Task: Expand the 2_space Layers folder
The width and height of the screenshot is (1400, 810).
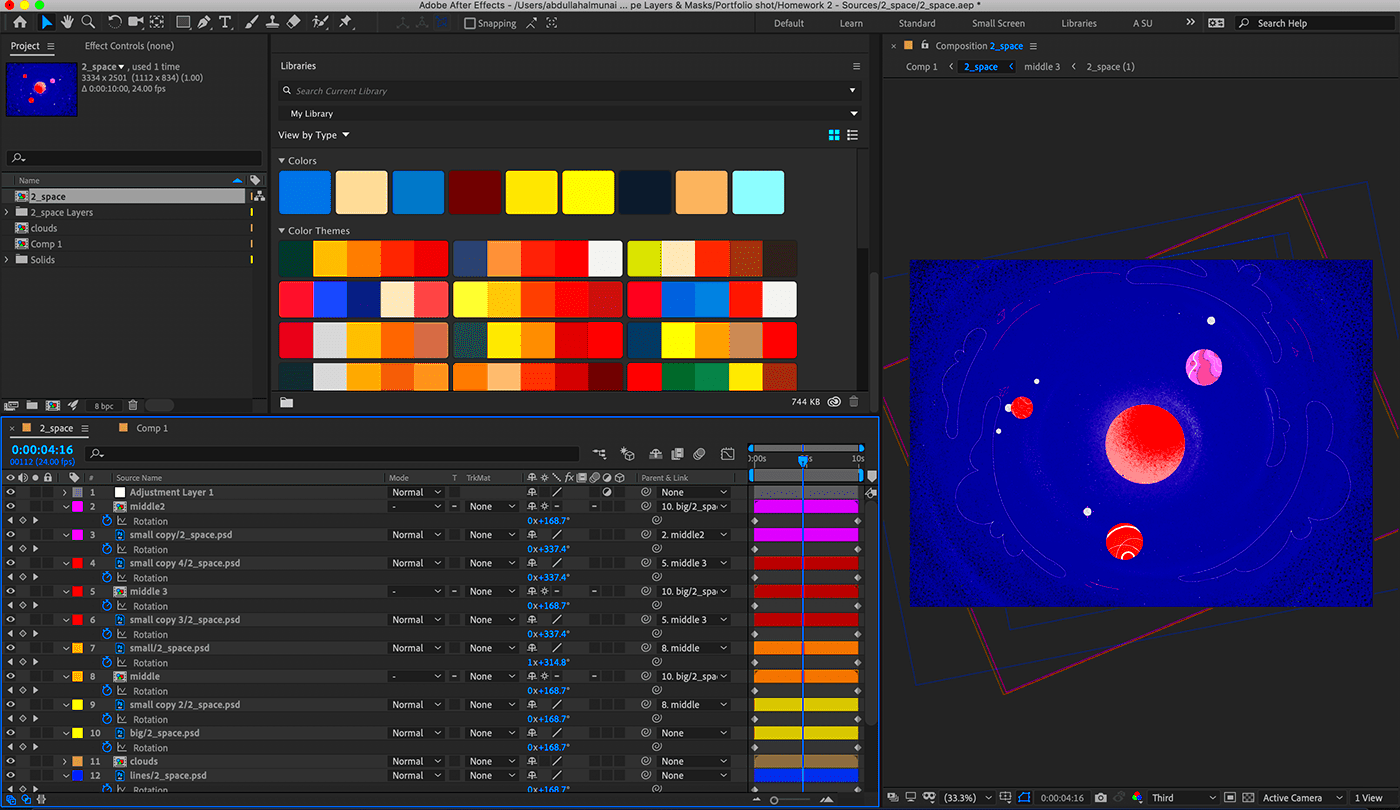Action: (x=6, y=212)
